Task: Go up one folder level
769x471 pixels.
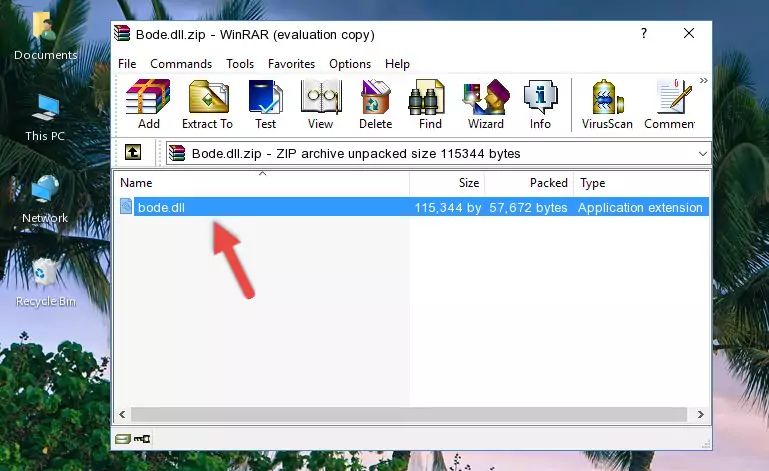Action: (133, 153)
